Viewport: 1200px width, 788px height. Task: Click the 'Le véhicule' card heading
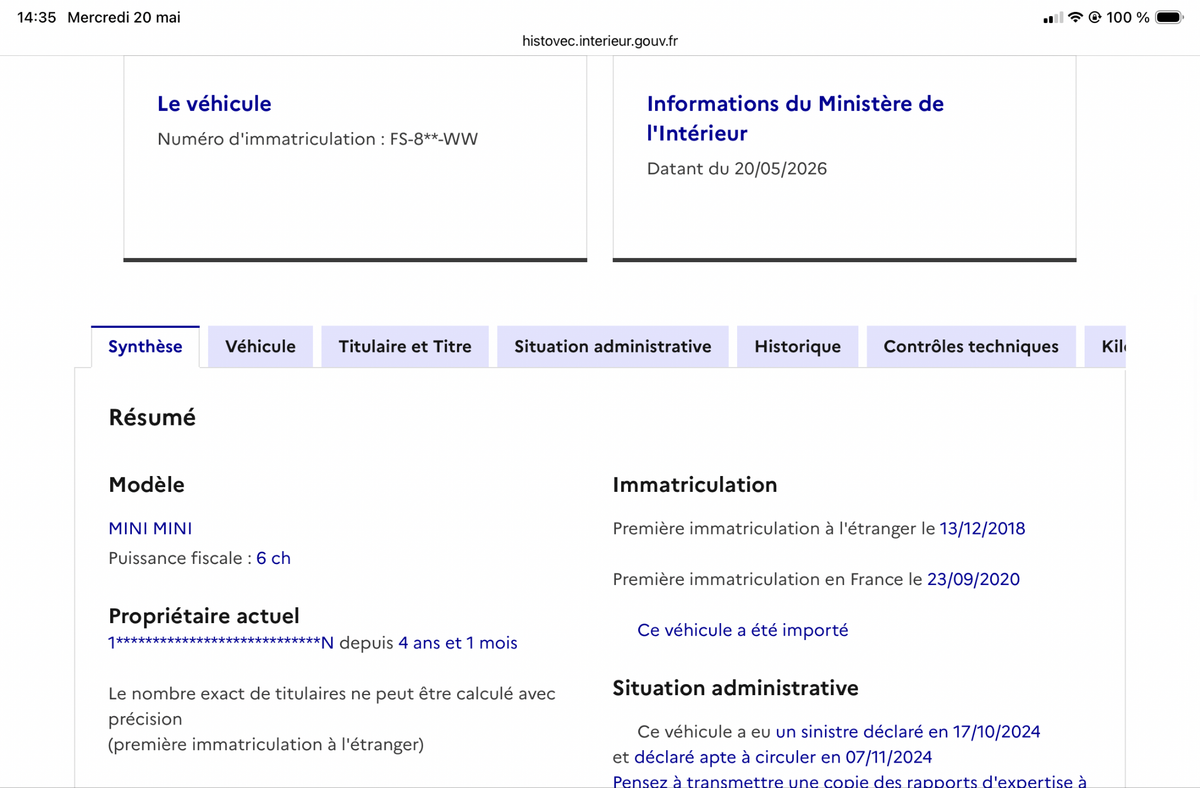214,104
